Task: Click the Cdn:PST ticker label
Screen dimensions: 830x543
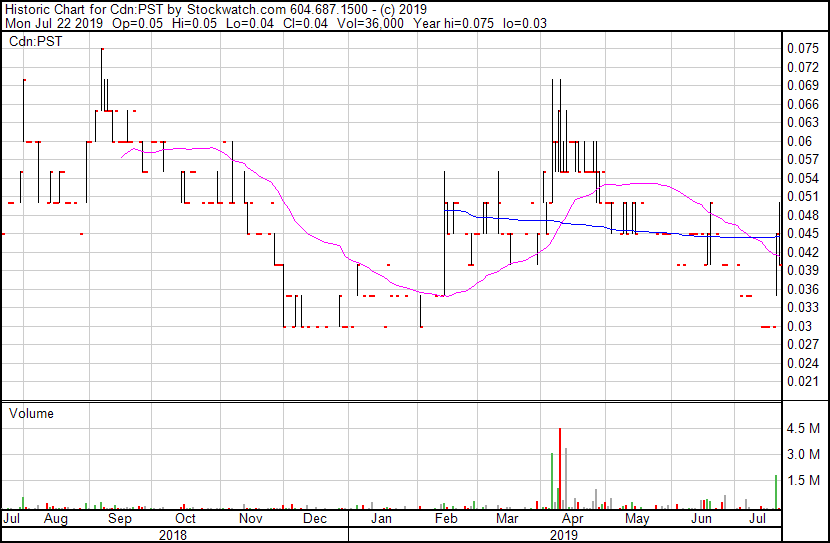Action: click(x=32, y=41)
